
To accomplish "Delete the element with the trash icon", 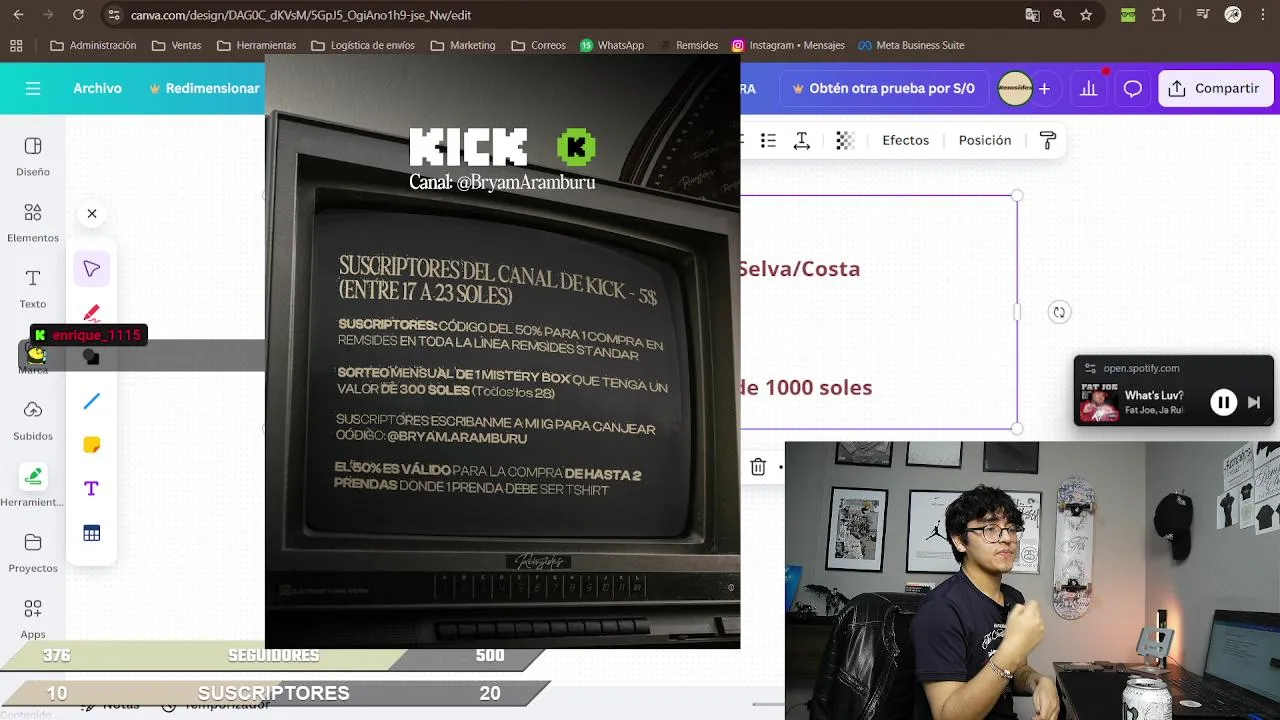I will click(758, 467).
